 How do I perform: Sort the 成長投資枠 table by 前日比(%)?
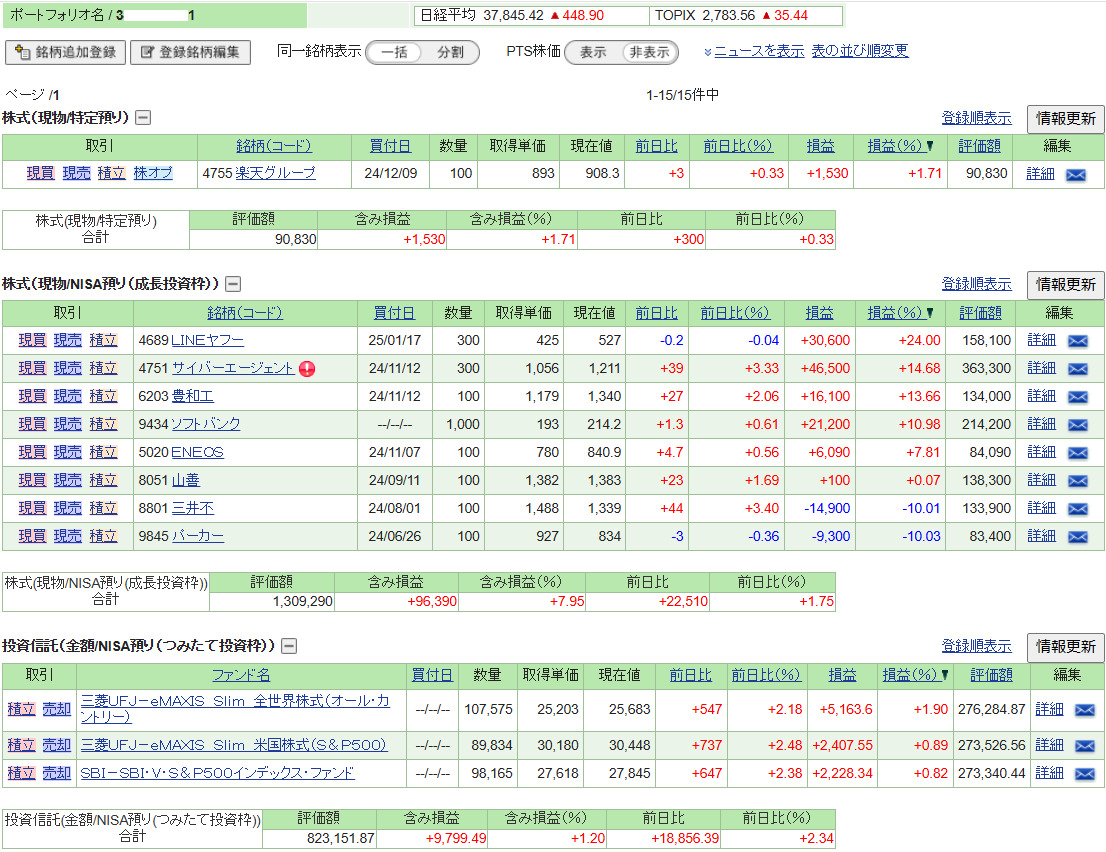click(x=734, y=313)
